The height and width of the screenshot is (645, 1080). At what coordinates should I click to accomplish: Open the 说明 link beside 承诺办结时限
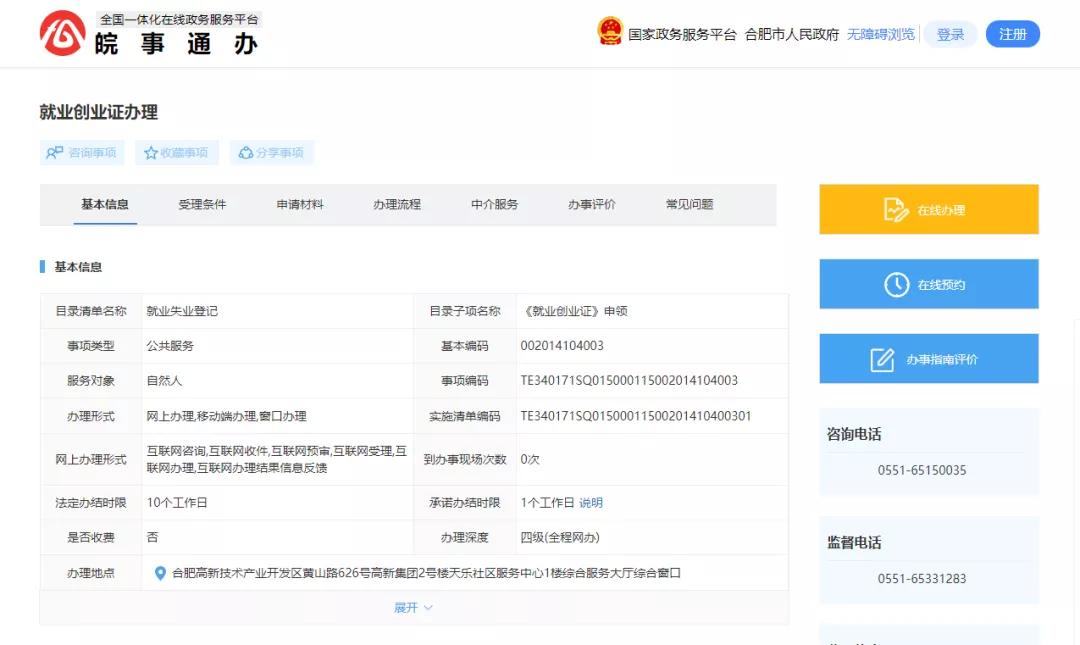(590, 502)
